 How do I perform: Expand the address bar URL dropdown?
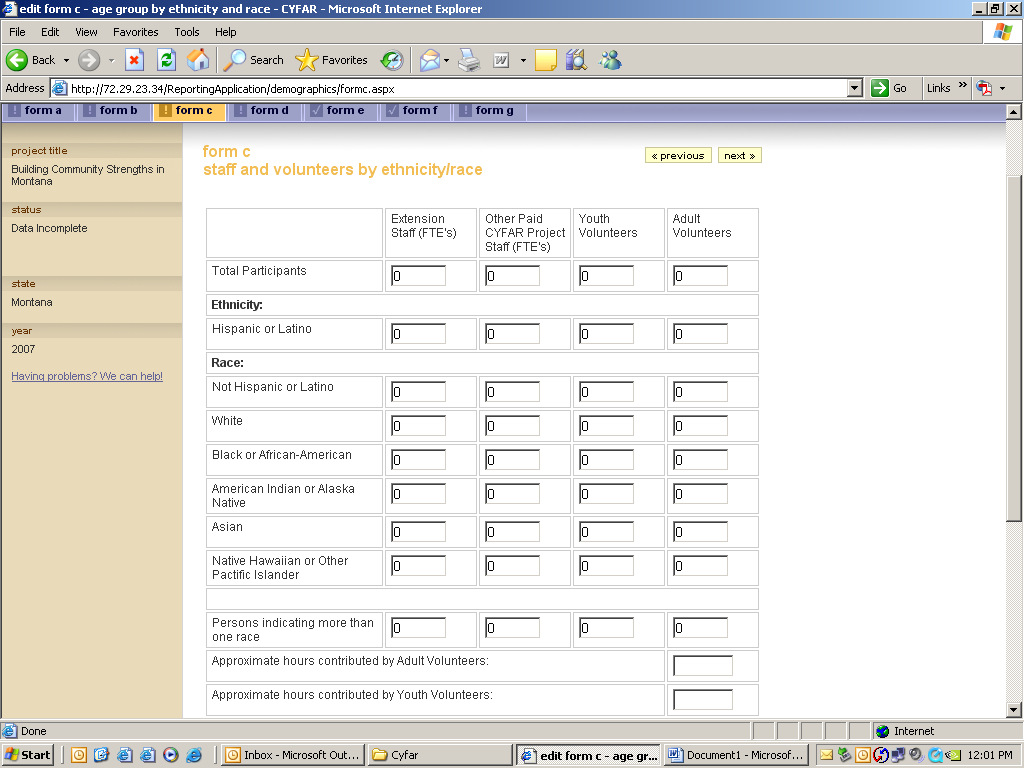[x=854, y=88]
